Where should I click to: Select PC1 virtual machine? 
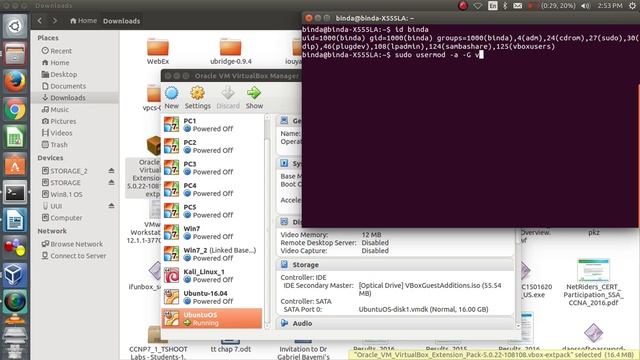click(x=212, y=124)
